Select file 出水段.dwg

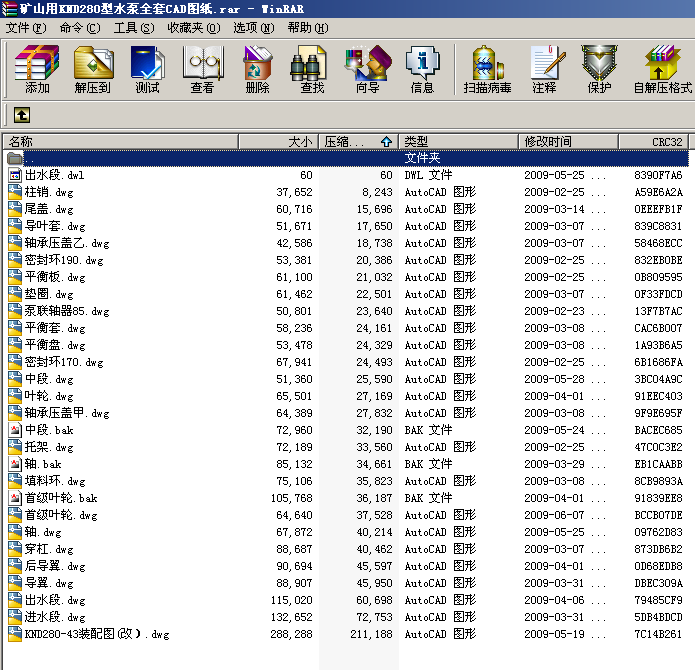55,600
